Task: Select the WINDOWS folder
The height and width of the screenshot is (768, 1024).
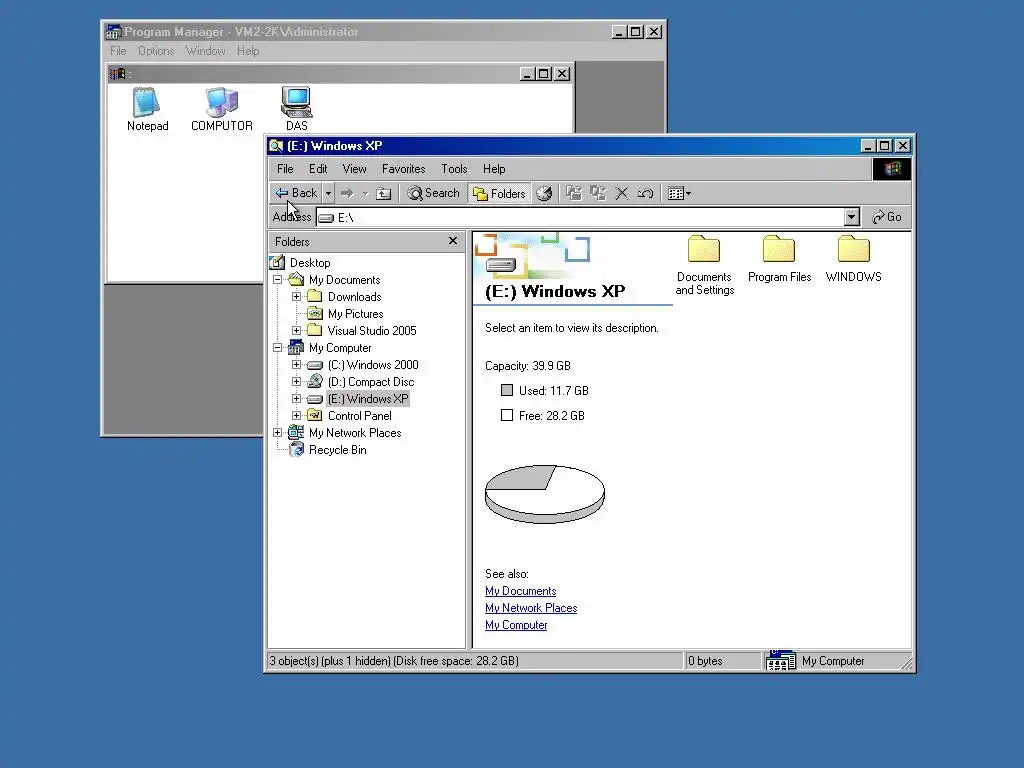Action: pyautogui.click(x=854, y=259)
